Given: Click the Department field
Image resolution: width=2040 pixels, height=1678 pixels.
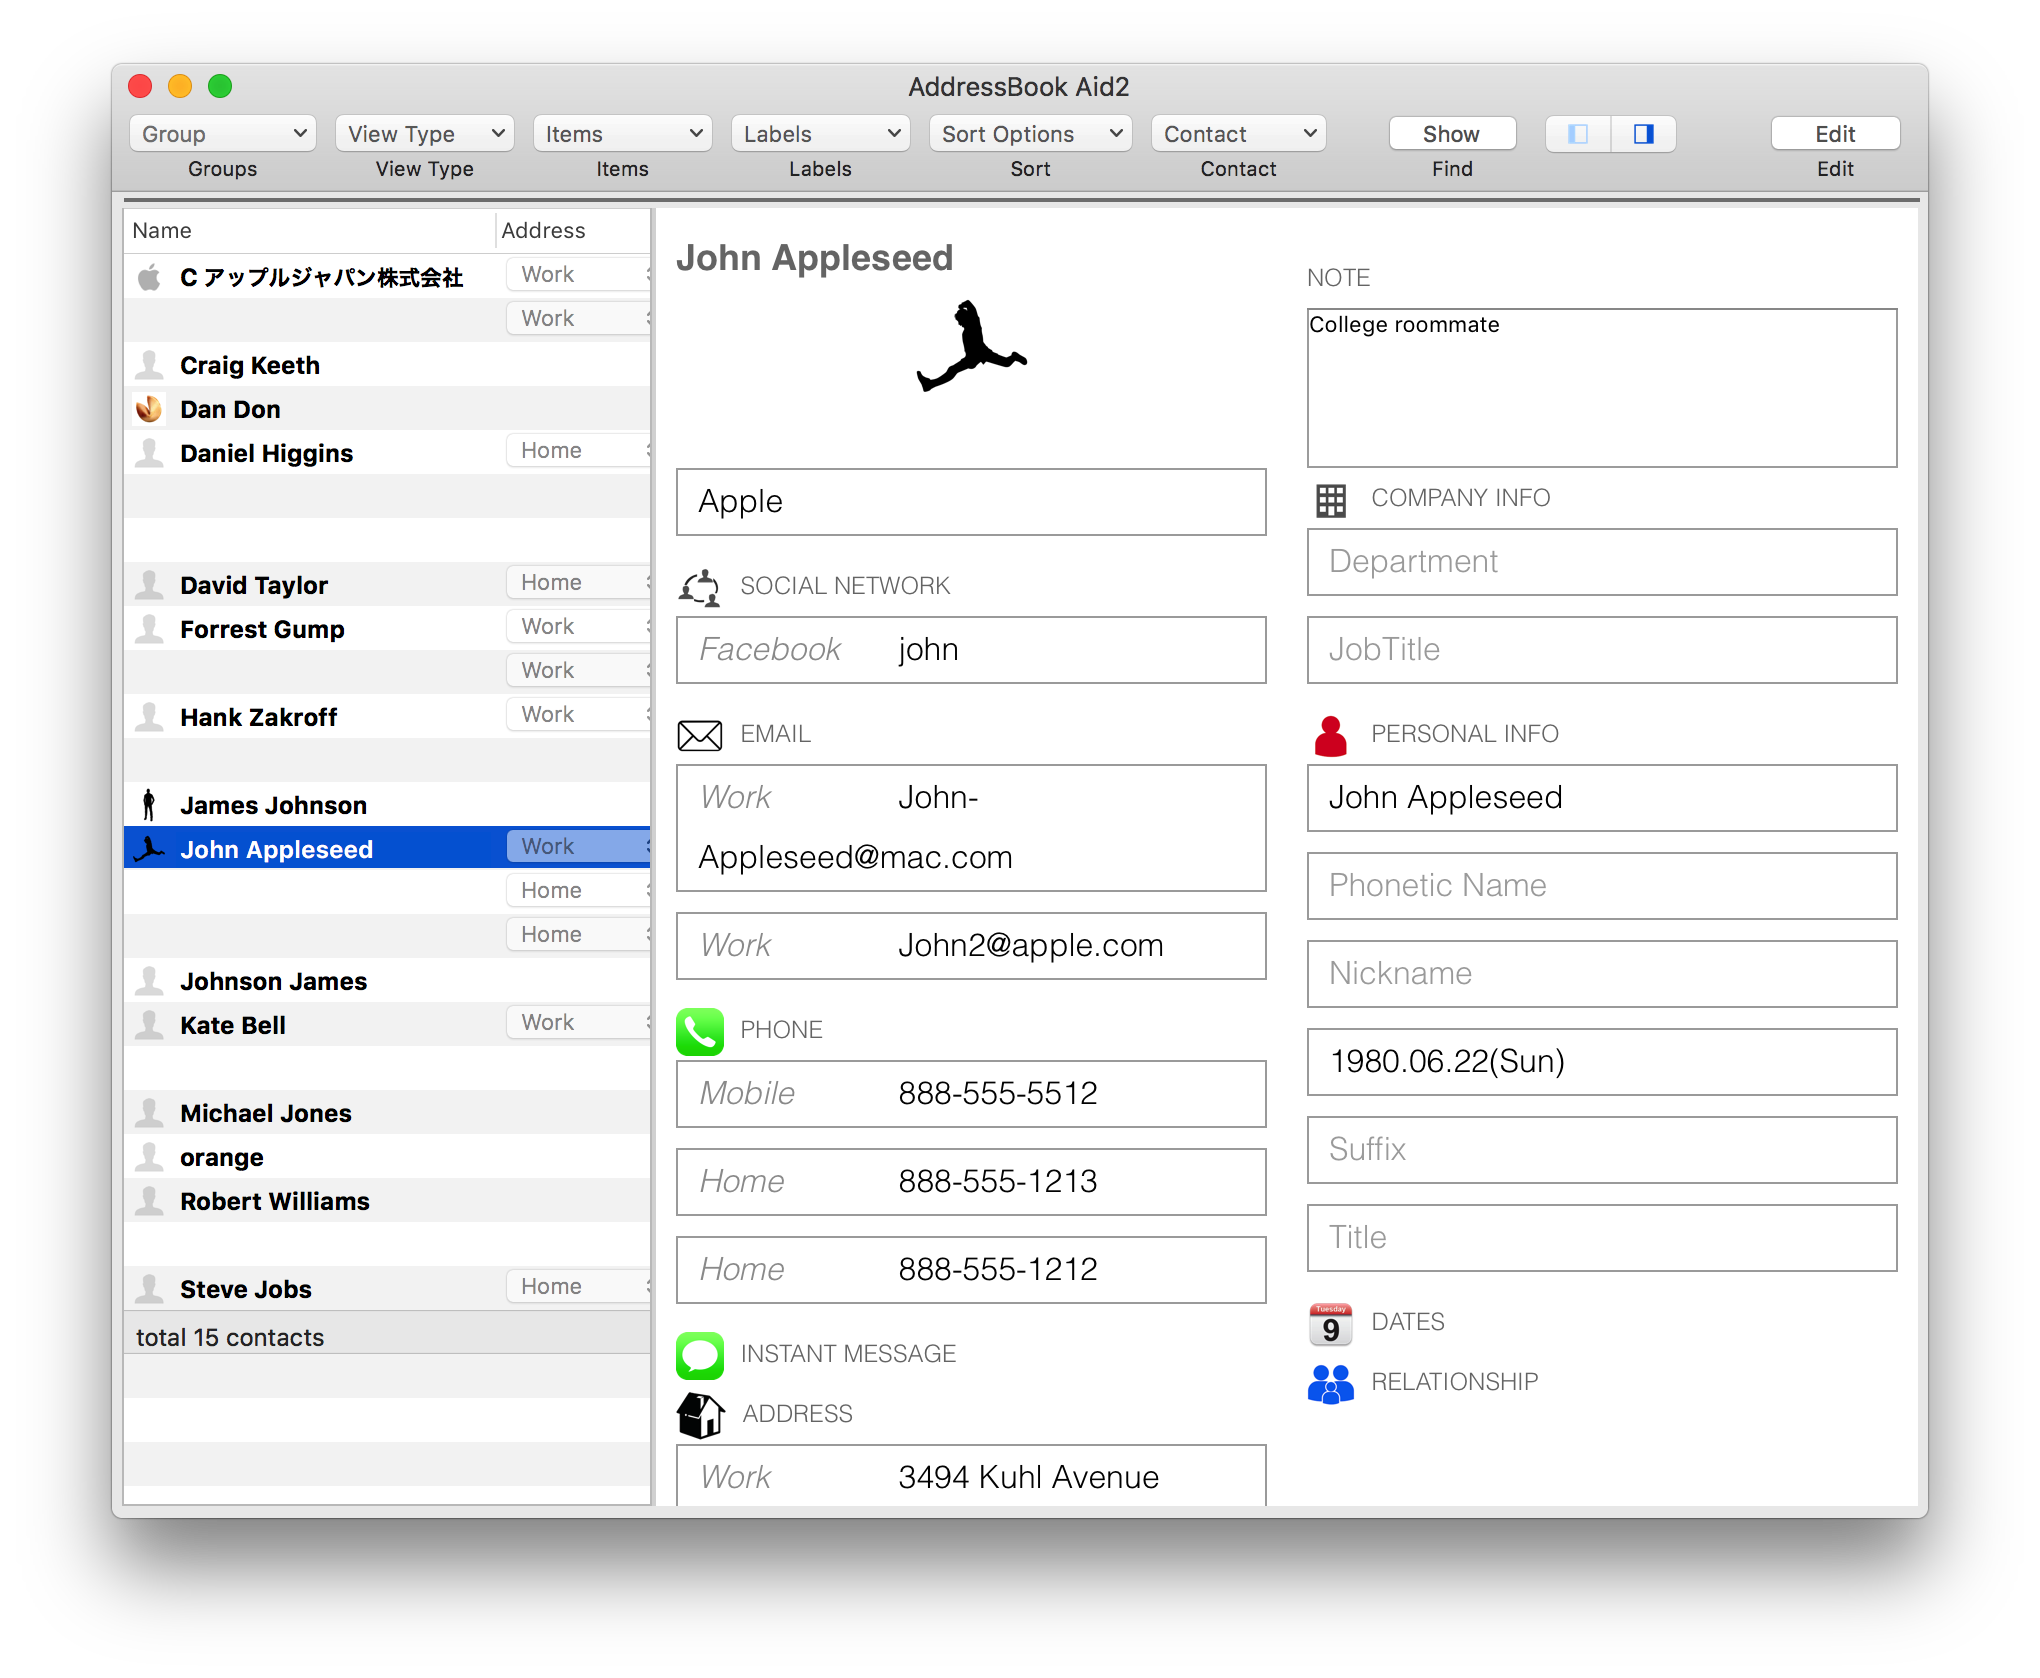Looking at the screenshot, I should [1602, 562].
